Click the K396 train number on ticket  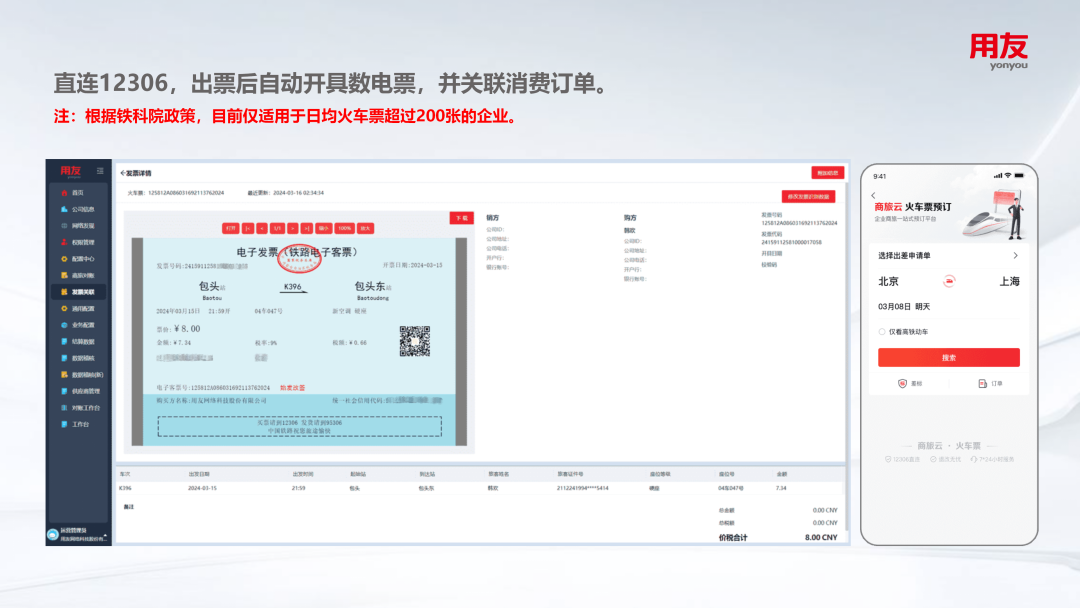tap(293, 286)
